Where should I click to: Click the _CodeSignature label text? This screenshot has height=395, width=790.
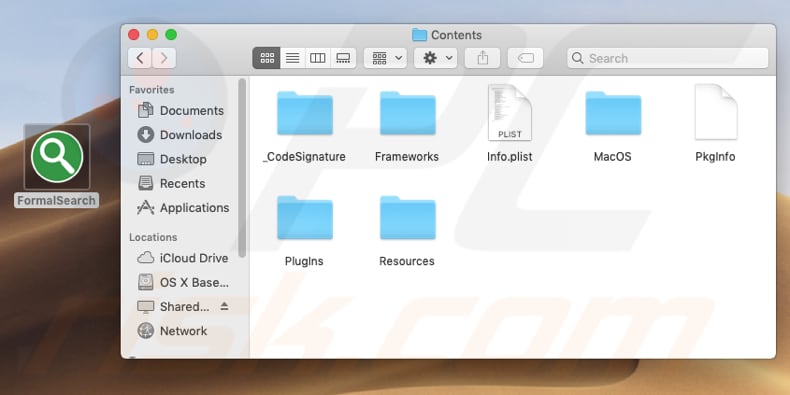coord(305,157)
